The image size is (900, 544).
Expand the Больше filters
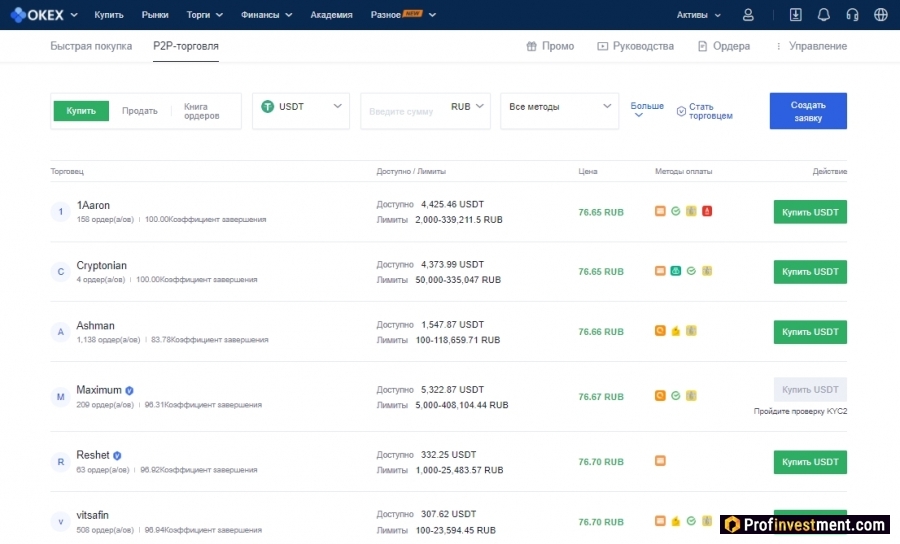click(x=647, y=109)
